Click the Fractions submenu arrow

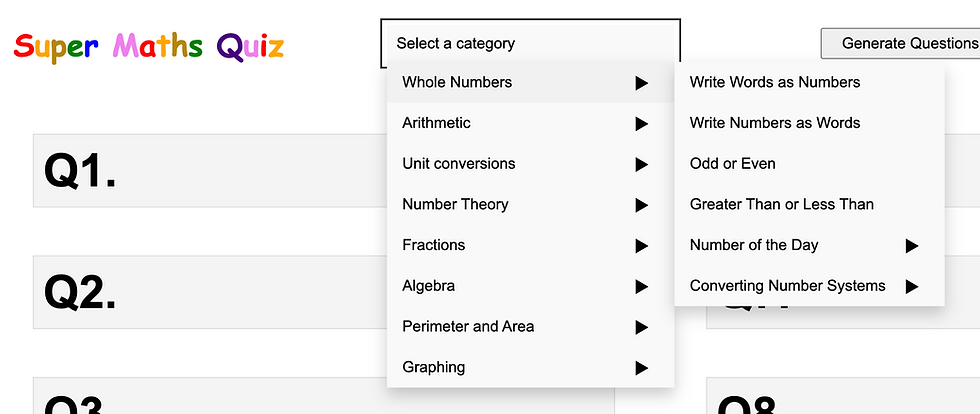click(641, 246)
